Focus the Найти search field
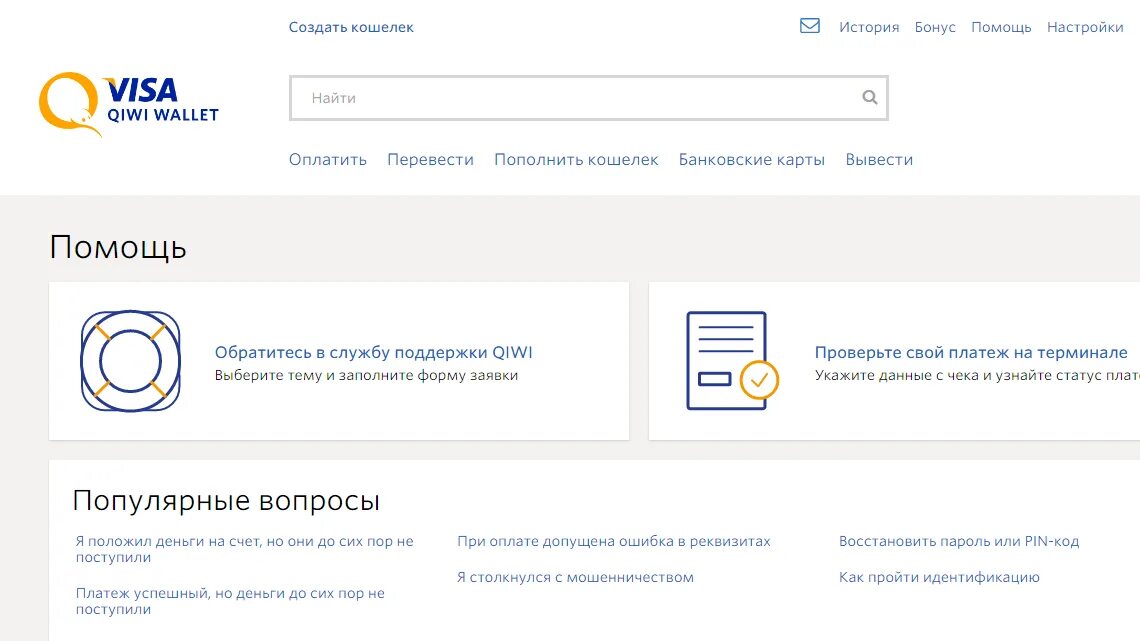Viewport: 1140px width, 641px height. coord(588,98)
